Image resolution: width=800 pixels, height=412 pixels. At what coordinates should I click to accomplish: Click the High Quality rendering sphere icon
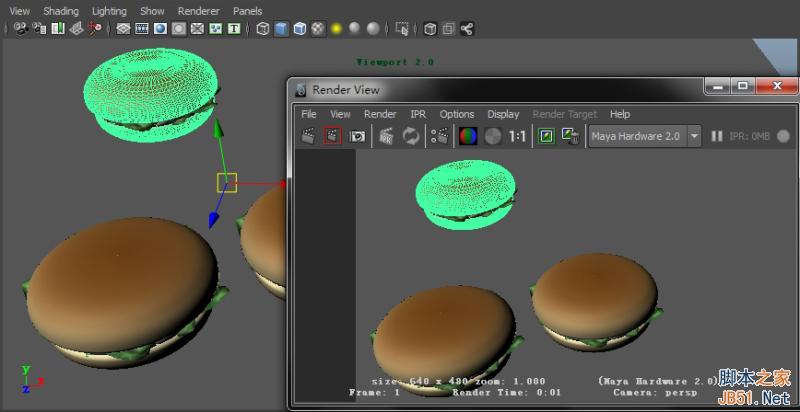tap(373, 29)
